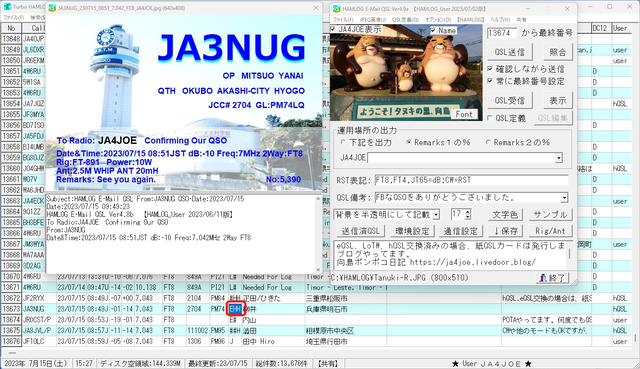Screen dimensions: 640x369
Task: Open 環境設定 settings
Action: 412,231
